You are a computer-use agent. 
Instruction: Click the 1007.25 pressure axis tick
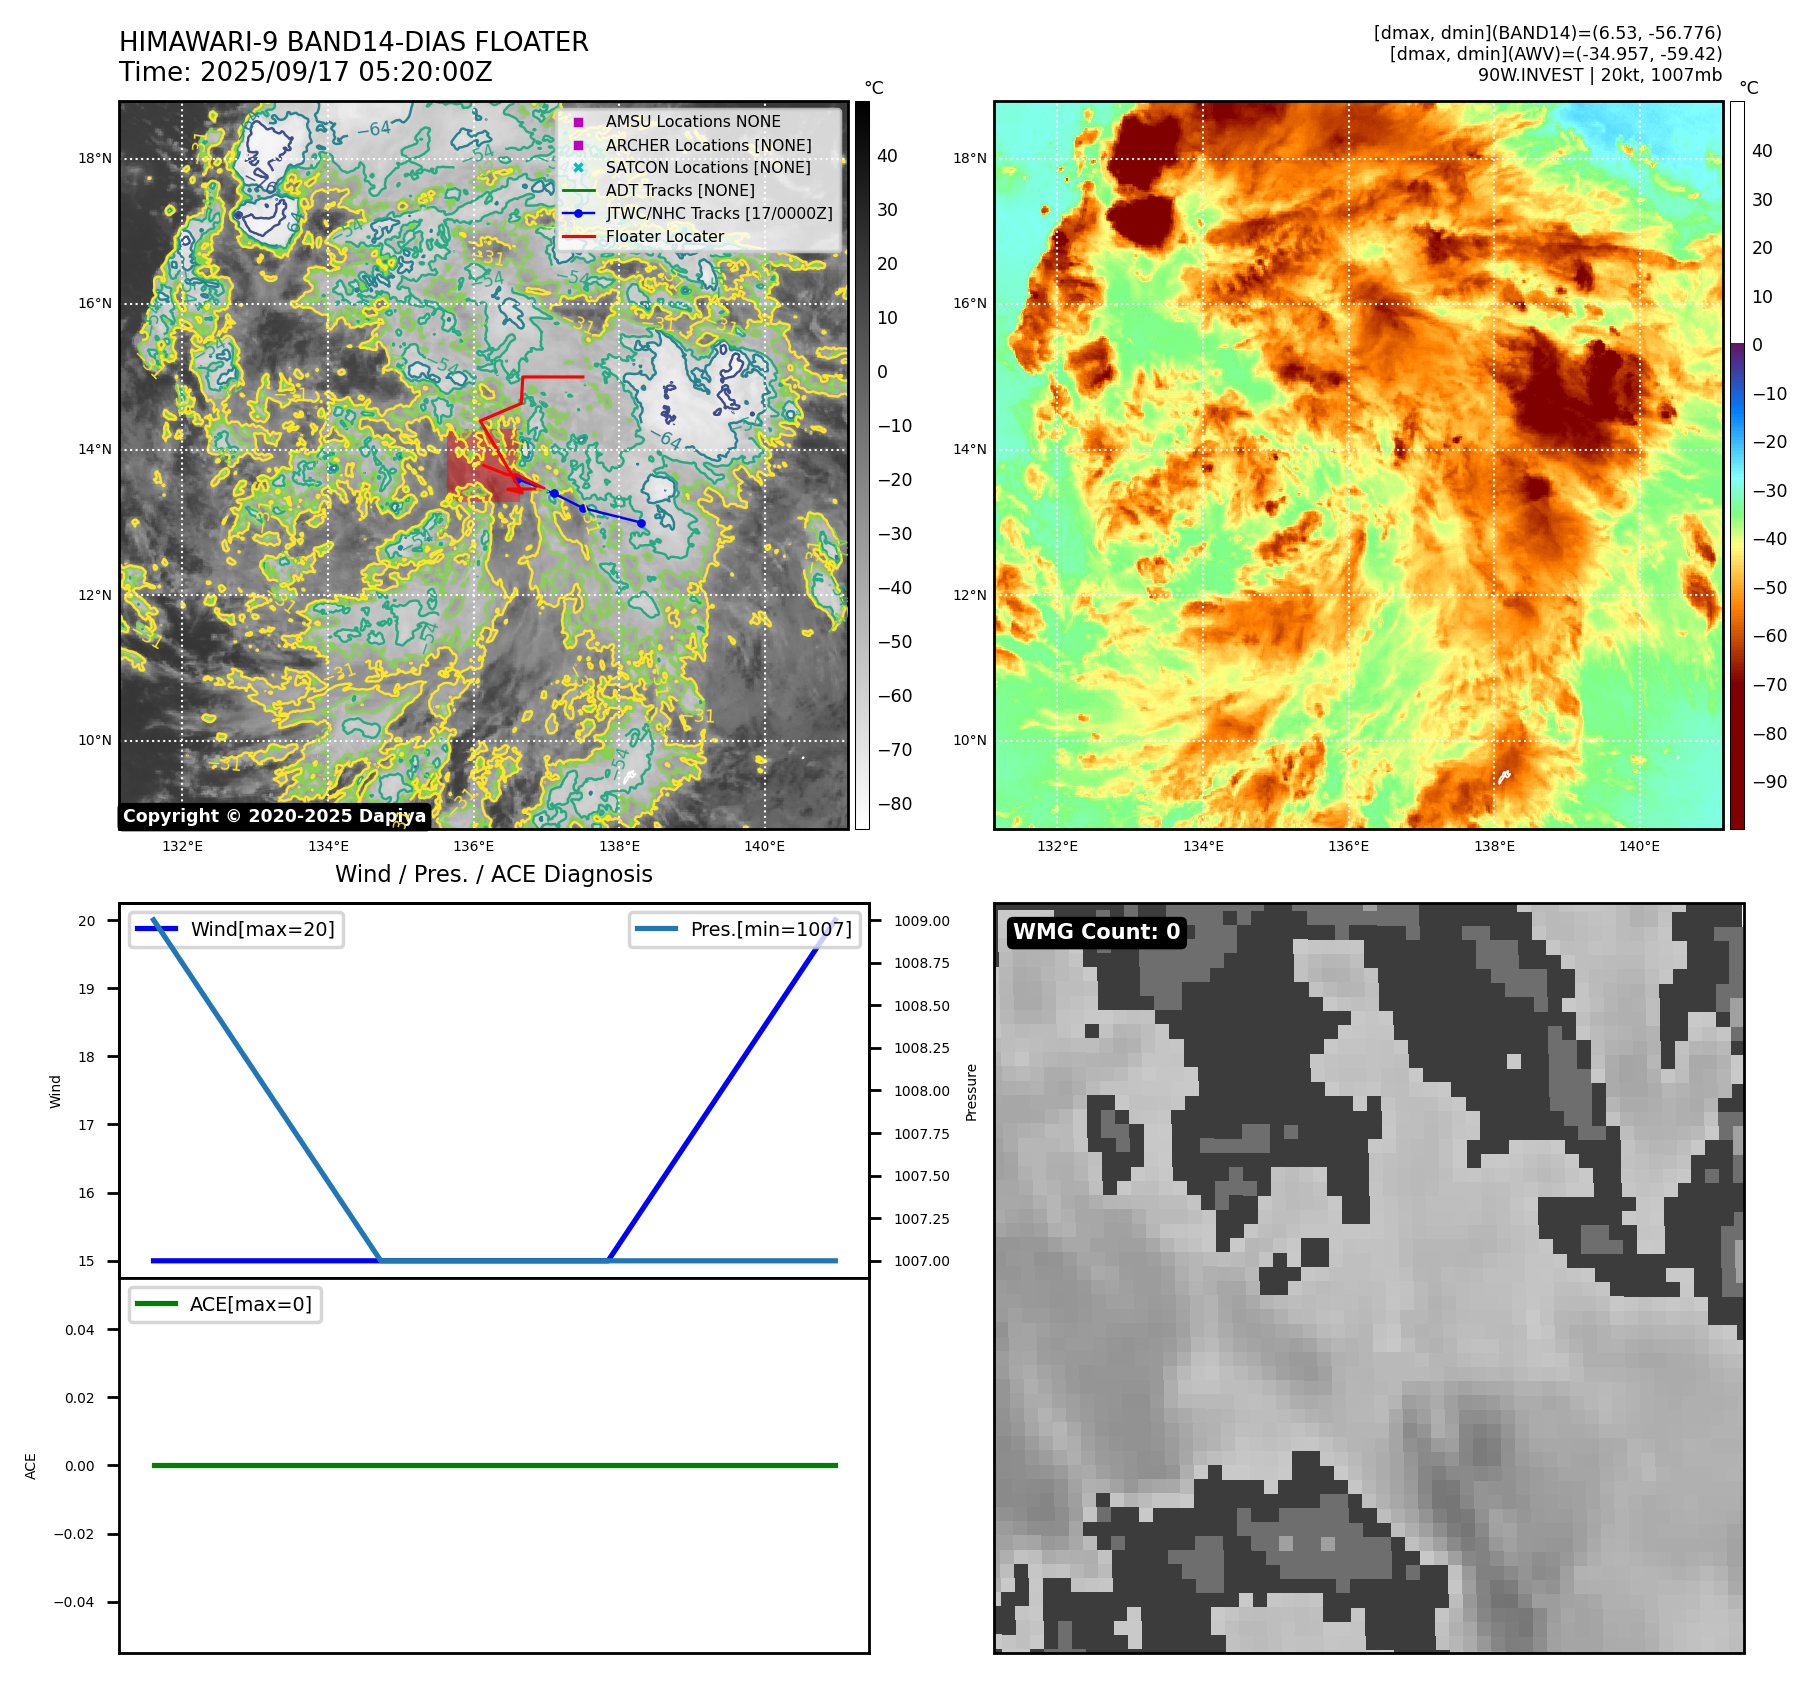click(922, 1219)
